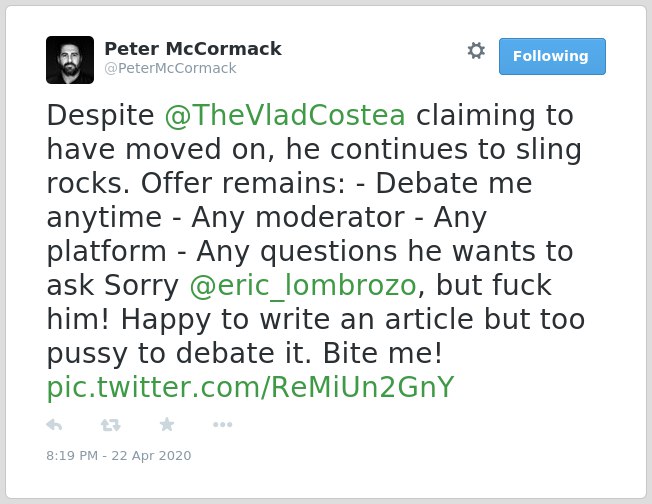Open the @TheVladCostea mention link
652x504 pixels.
(285, 115)
